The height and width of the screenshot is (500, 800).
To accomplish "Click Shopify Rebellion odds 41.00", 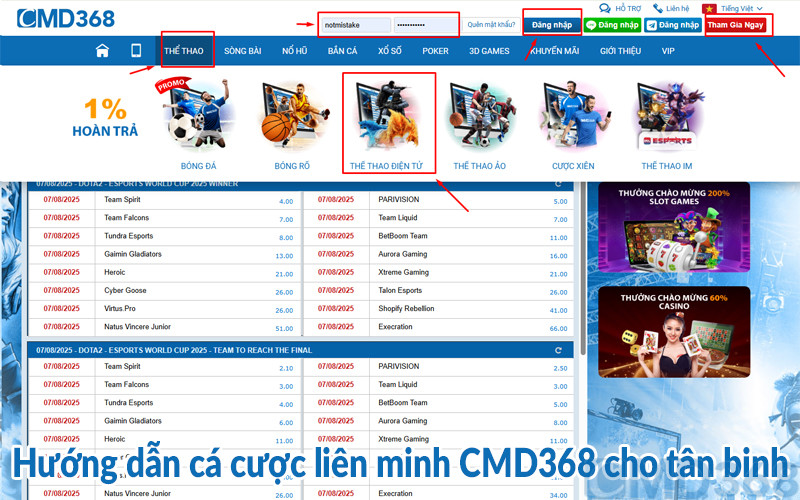I will coord(559,310).
